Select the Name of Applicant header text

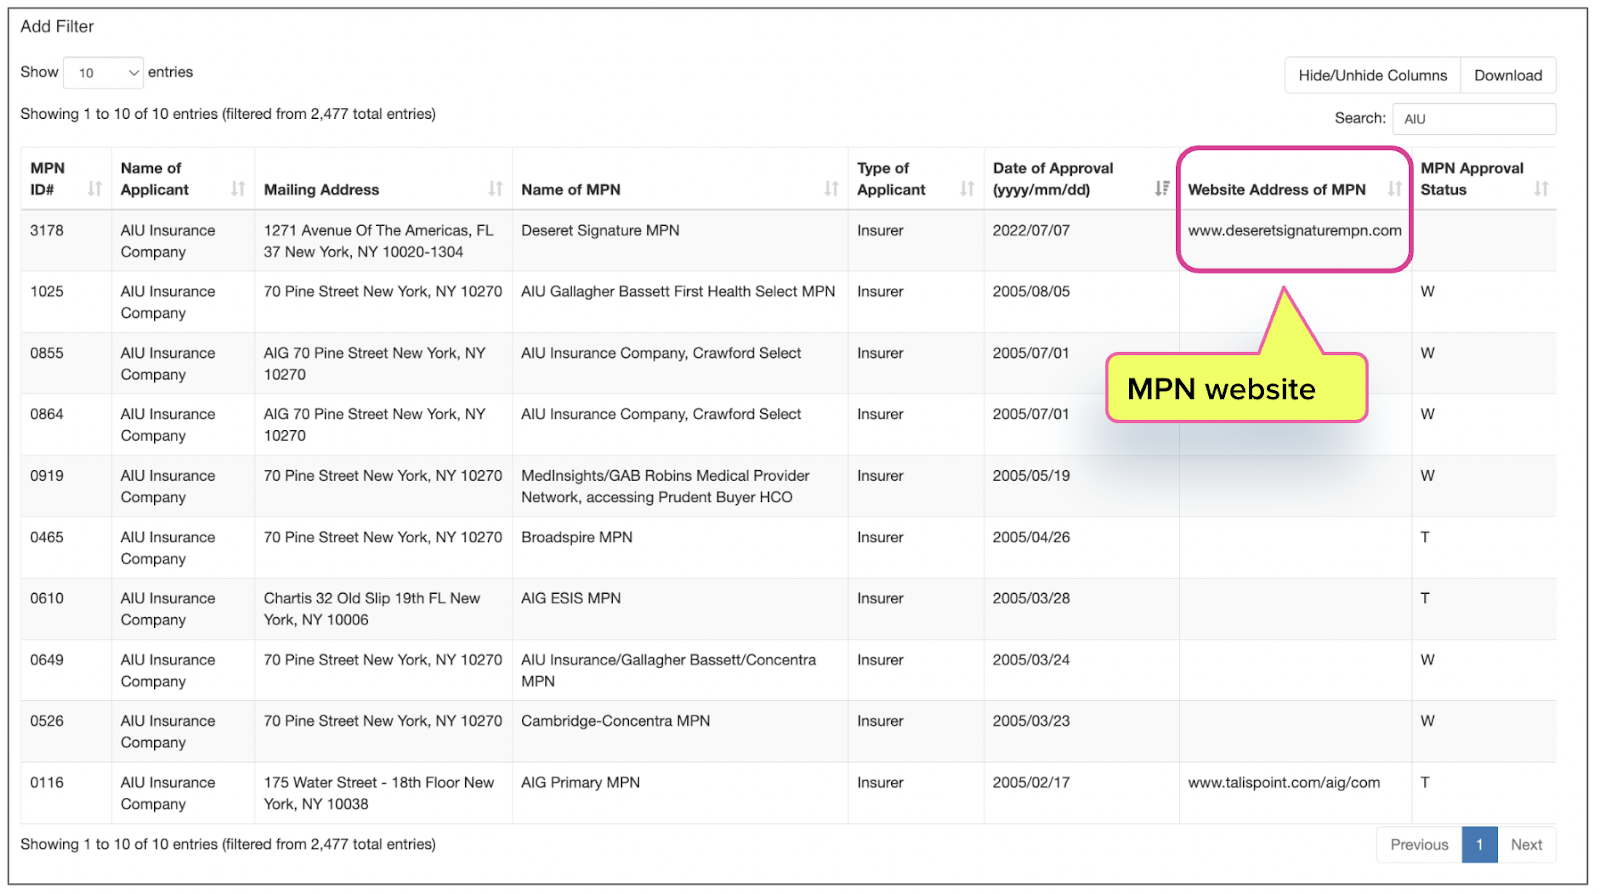point(155,179)
